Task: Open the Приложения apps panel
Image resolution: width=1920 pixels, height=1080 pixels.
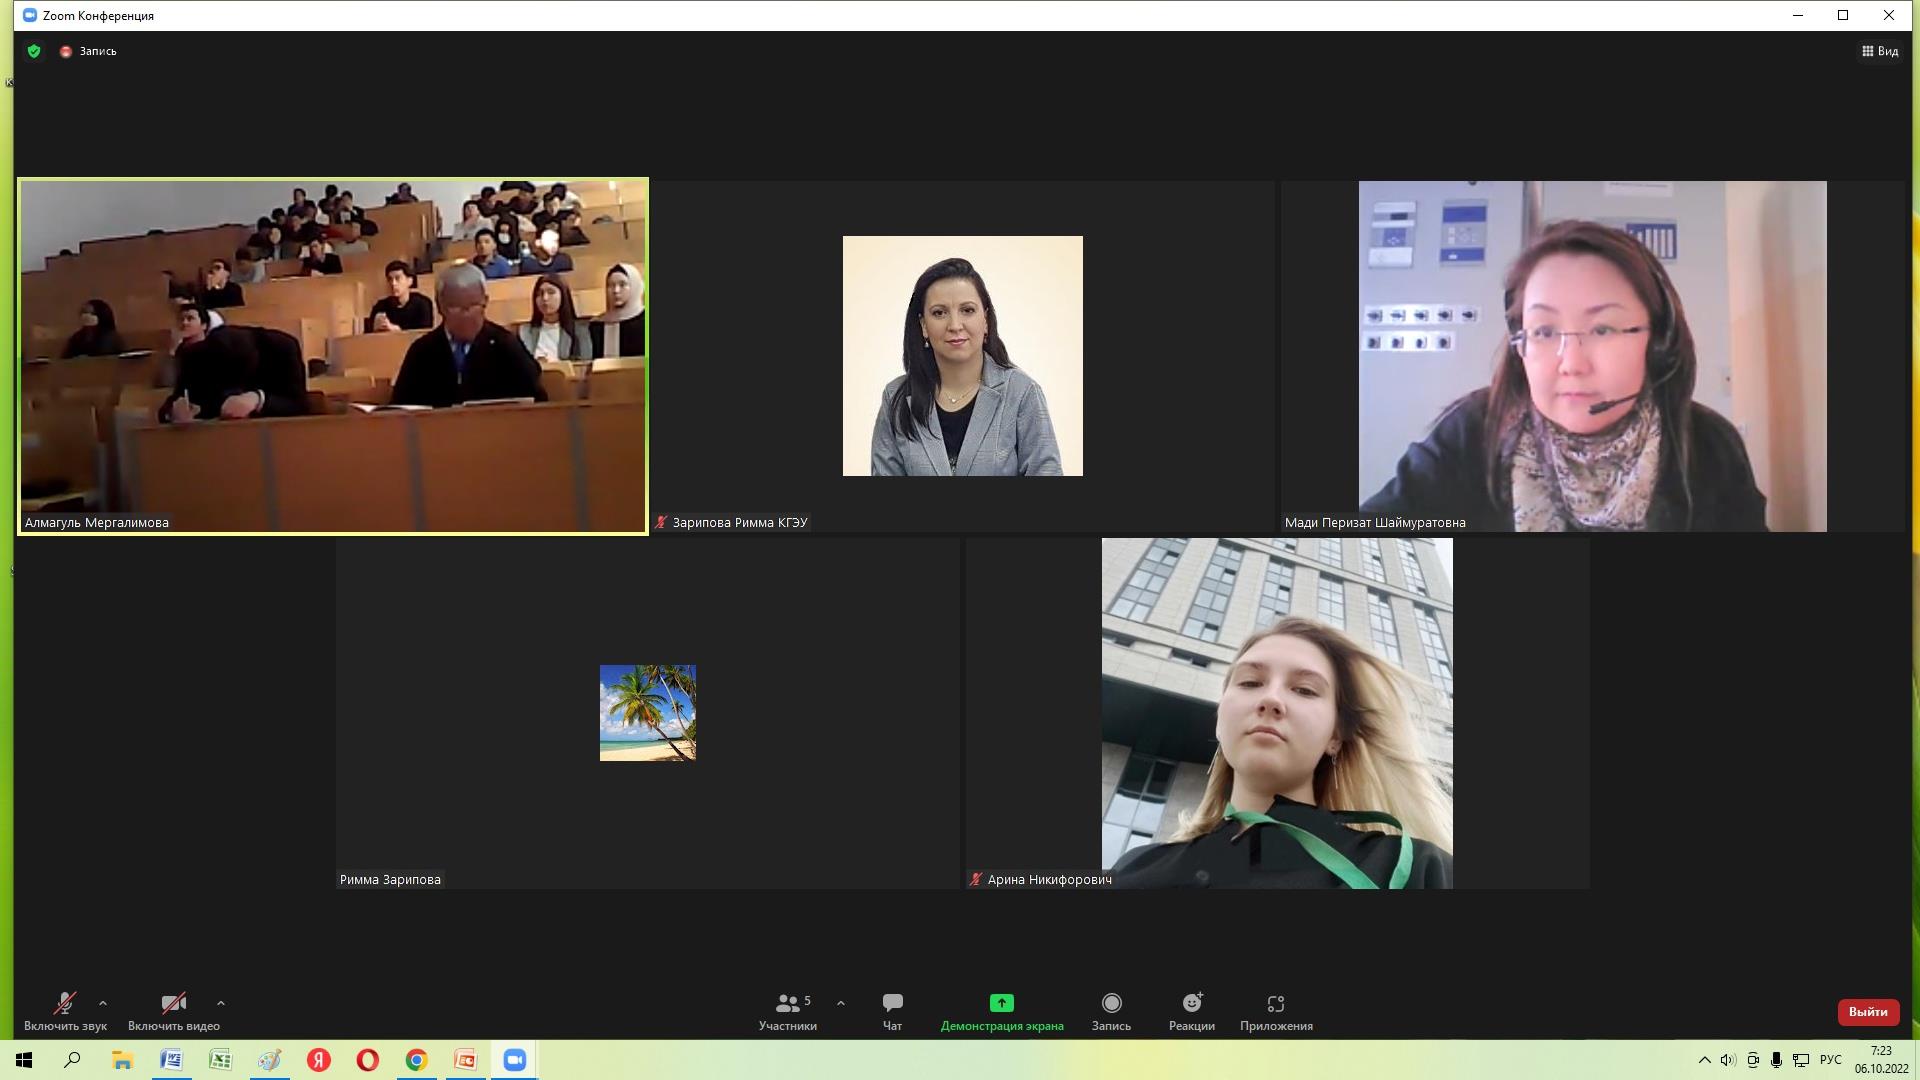Action: tap(1275, 1011)
